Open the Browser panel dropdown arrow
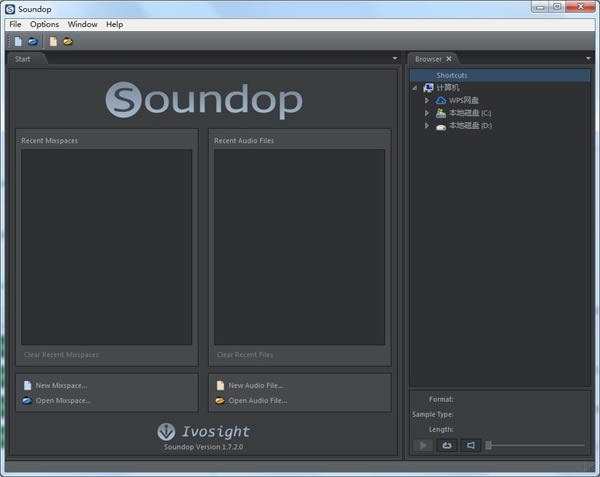Viewport: 600px width, 477px height. (x=588, y=59)
